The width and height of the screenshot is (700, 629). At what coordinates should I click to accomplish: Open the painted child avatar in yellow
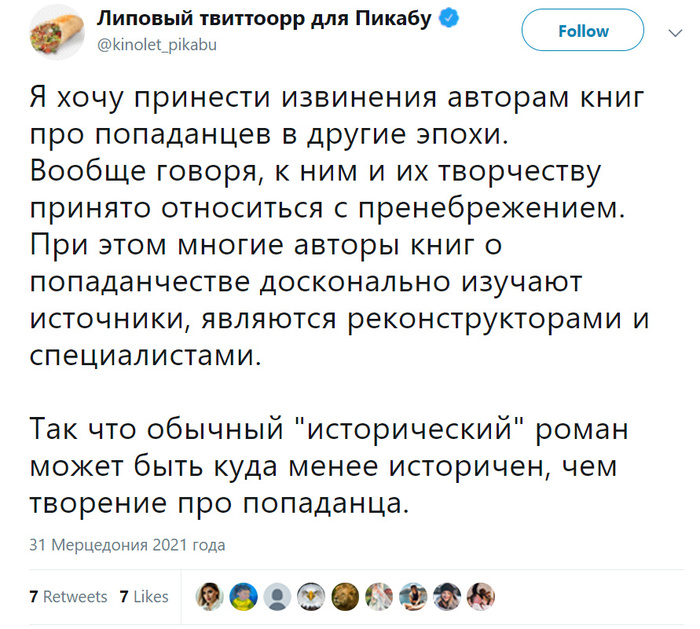pos(243,596)
